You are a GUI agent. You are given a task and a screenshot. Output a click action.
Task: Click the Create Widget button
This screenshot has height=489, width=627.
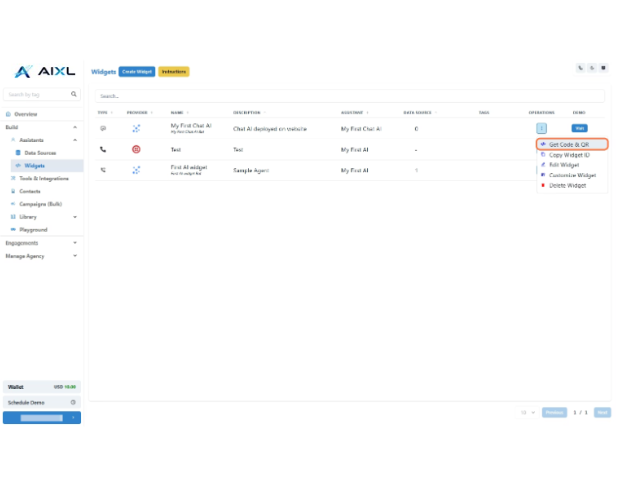coord(136,72)
